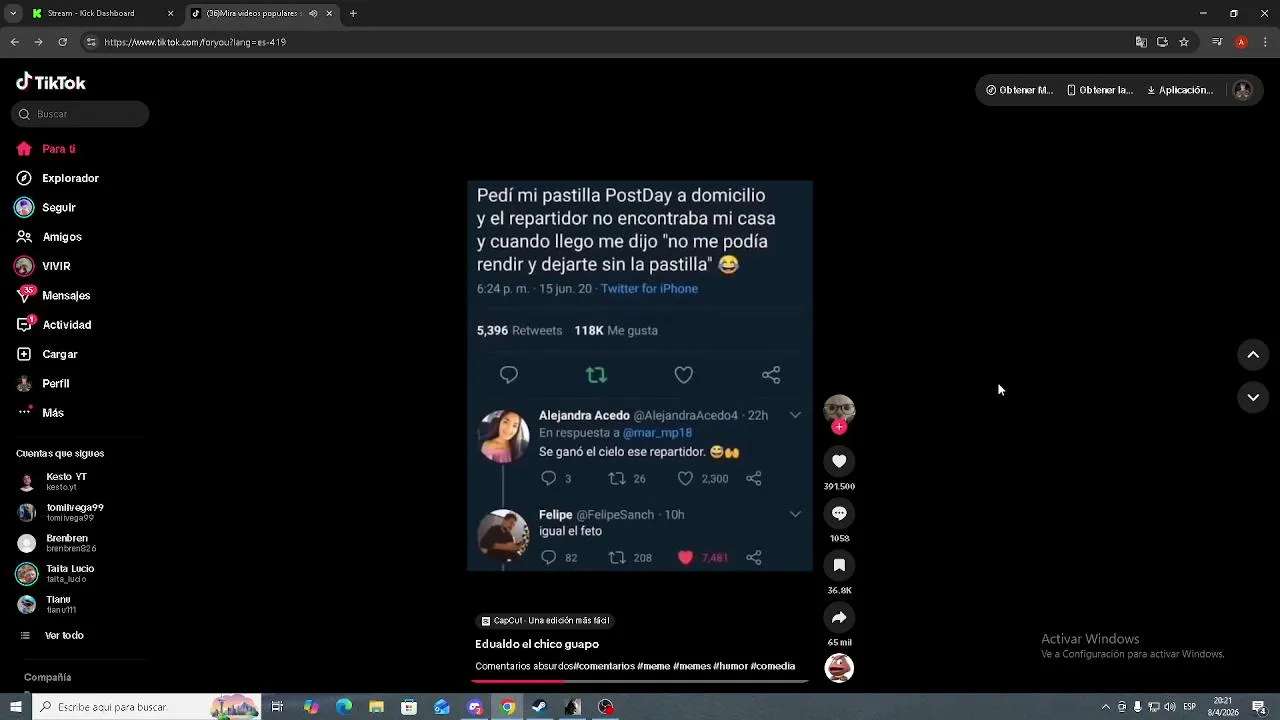
Task: Open the tab search dropdown
Action: 13,13
